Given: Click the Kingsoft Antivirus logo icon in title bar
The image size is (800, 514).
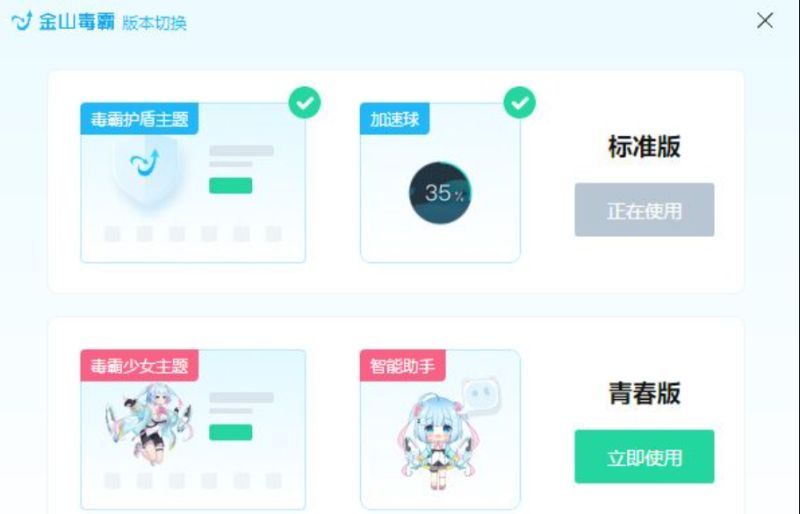Looking at the screenshot, I should tap(22, 21).
